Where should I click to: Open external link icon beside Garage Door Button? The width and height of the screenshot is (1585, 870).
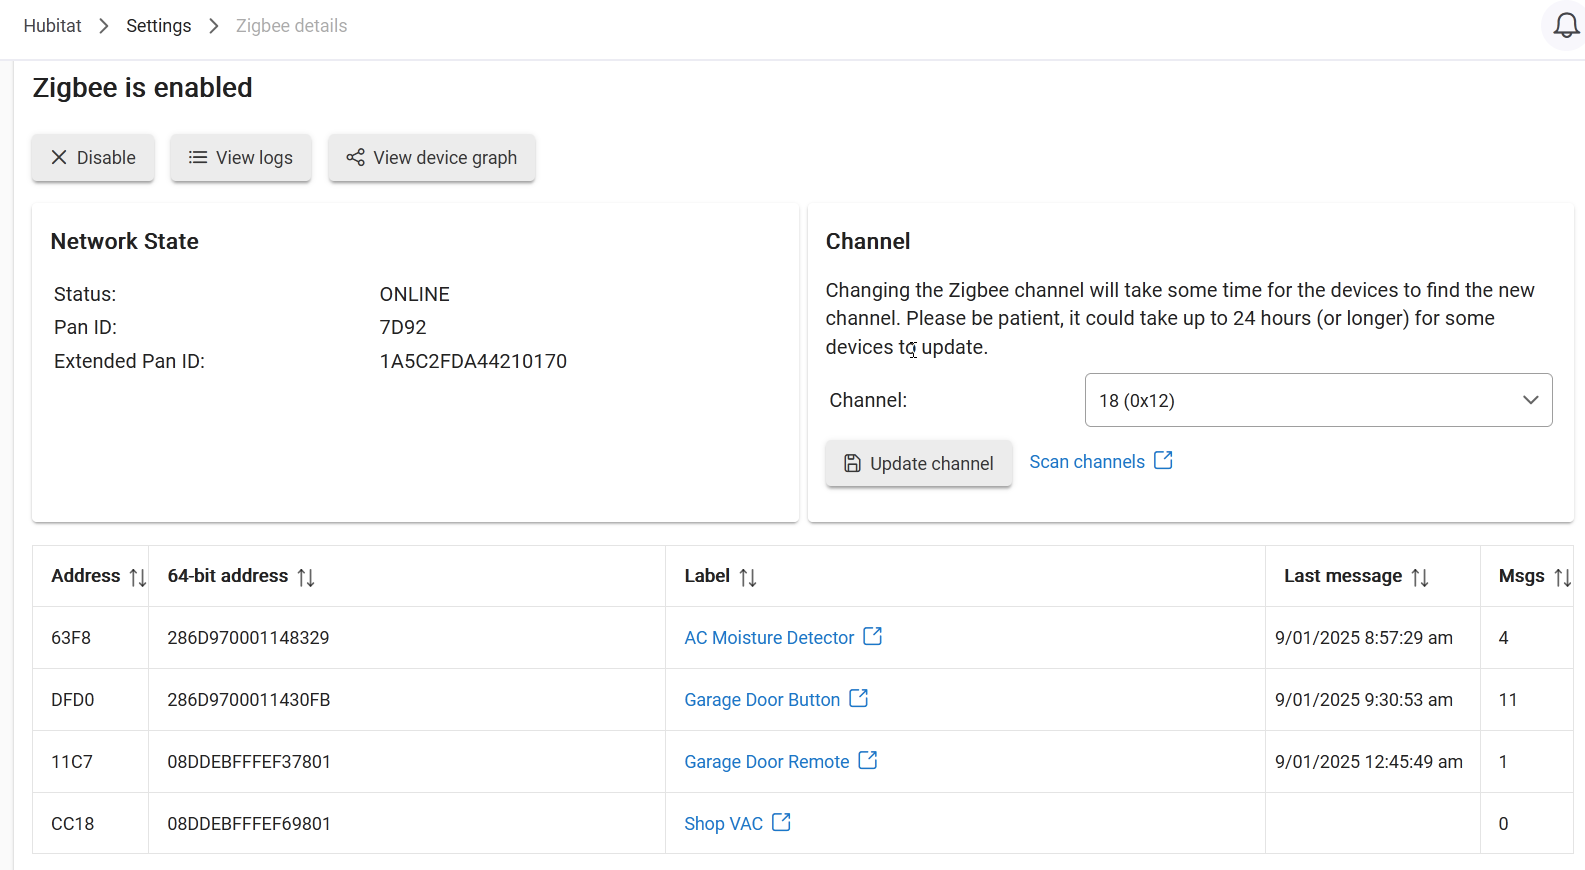click(858, 698)
